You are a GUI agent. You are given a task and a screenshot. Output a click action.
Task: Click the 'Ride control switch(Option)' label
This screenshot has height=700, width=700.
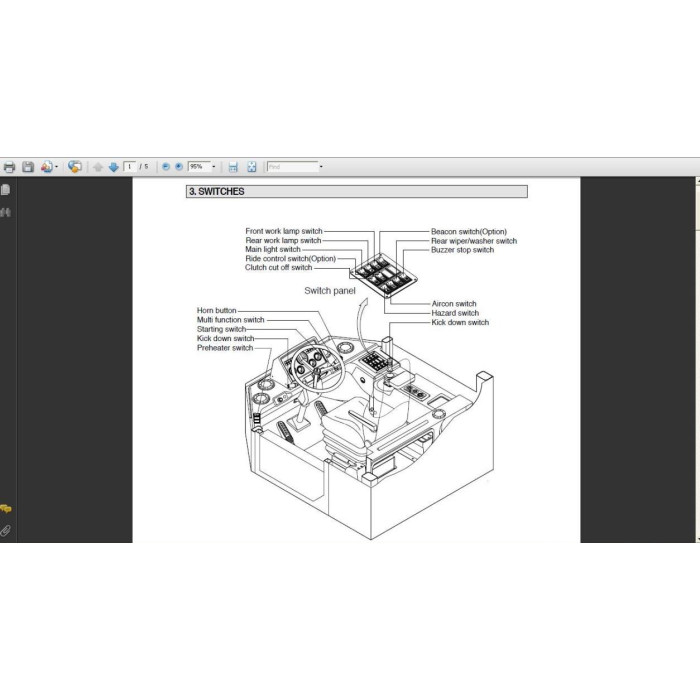[290, 258]
